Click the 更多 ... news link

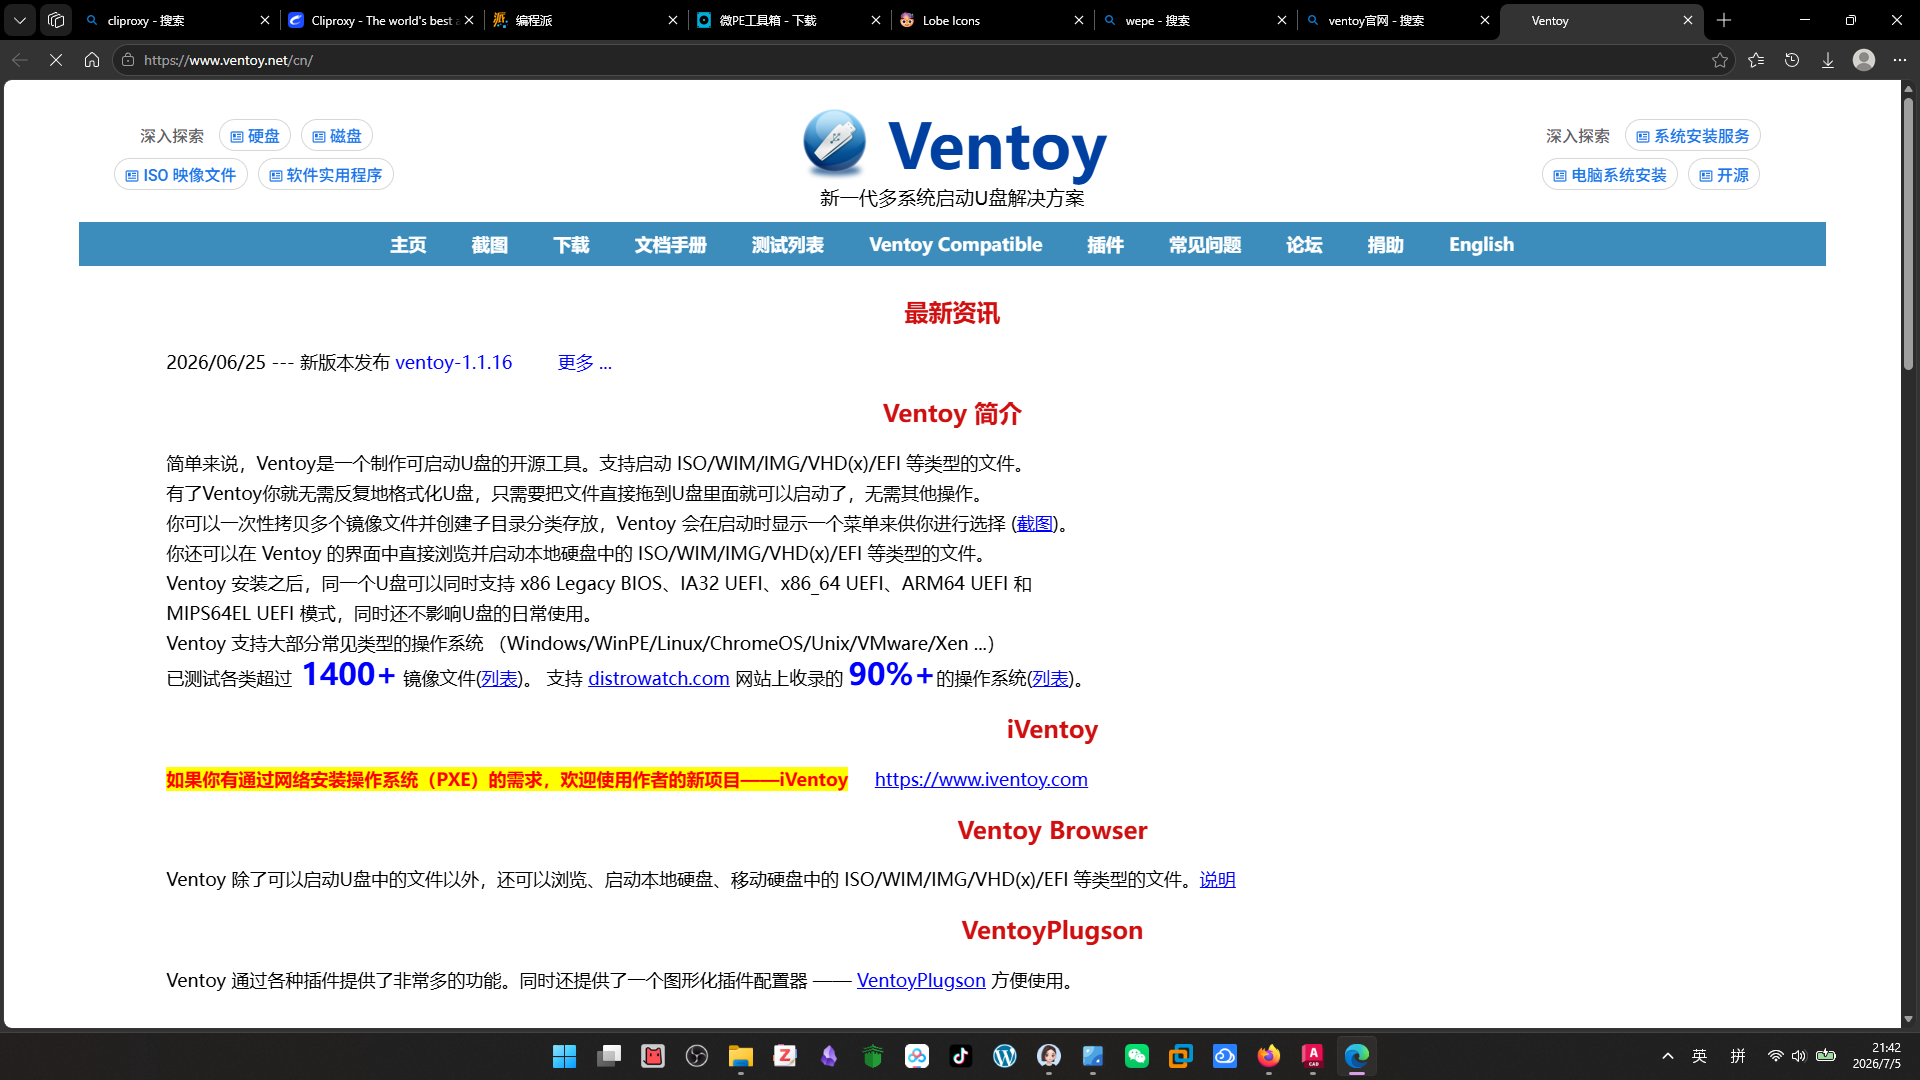pos(585,362)
